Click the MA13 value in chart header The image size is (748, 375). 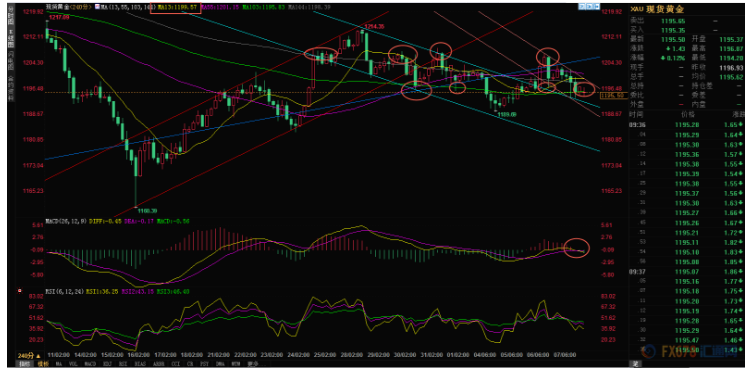pos(176,7)
